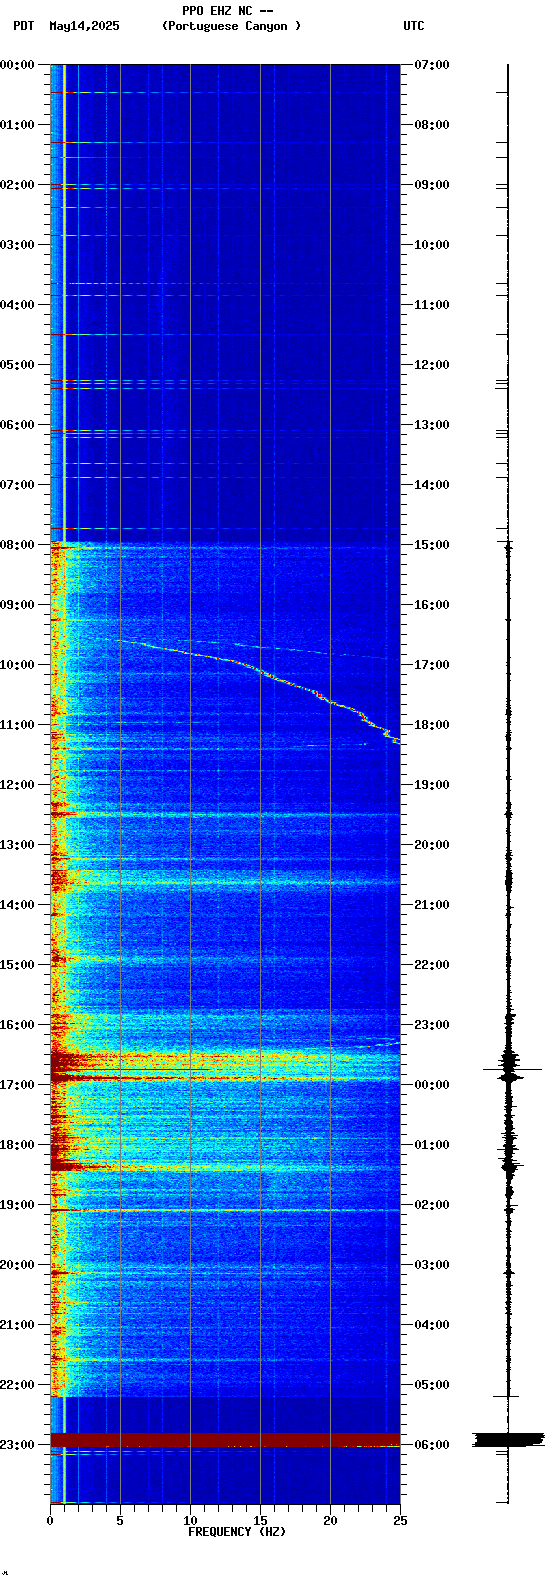Click the 07:00 UTC time tick label

pos(431,65)
